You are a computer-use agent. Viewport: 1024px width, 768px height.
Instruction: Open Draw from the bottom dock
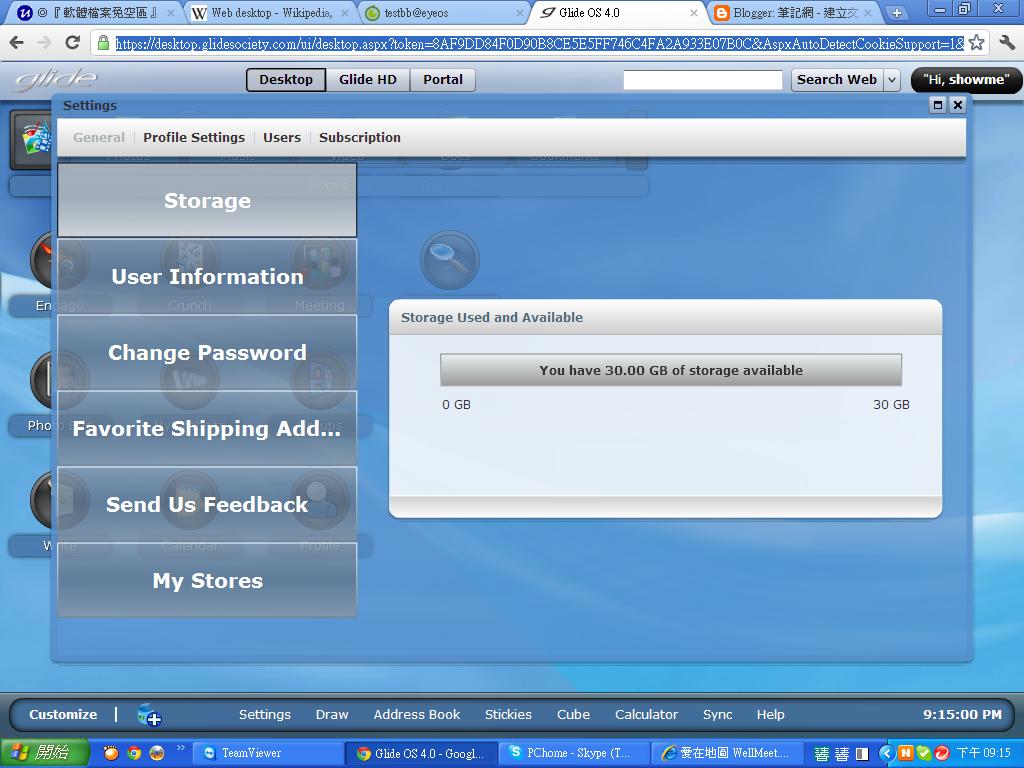pyautogui.click(x=332, y=714)
